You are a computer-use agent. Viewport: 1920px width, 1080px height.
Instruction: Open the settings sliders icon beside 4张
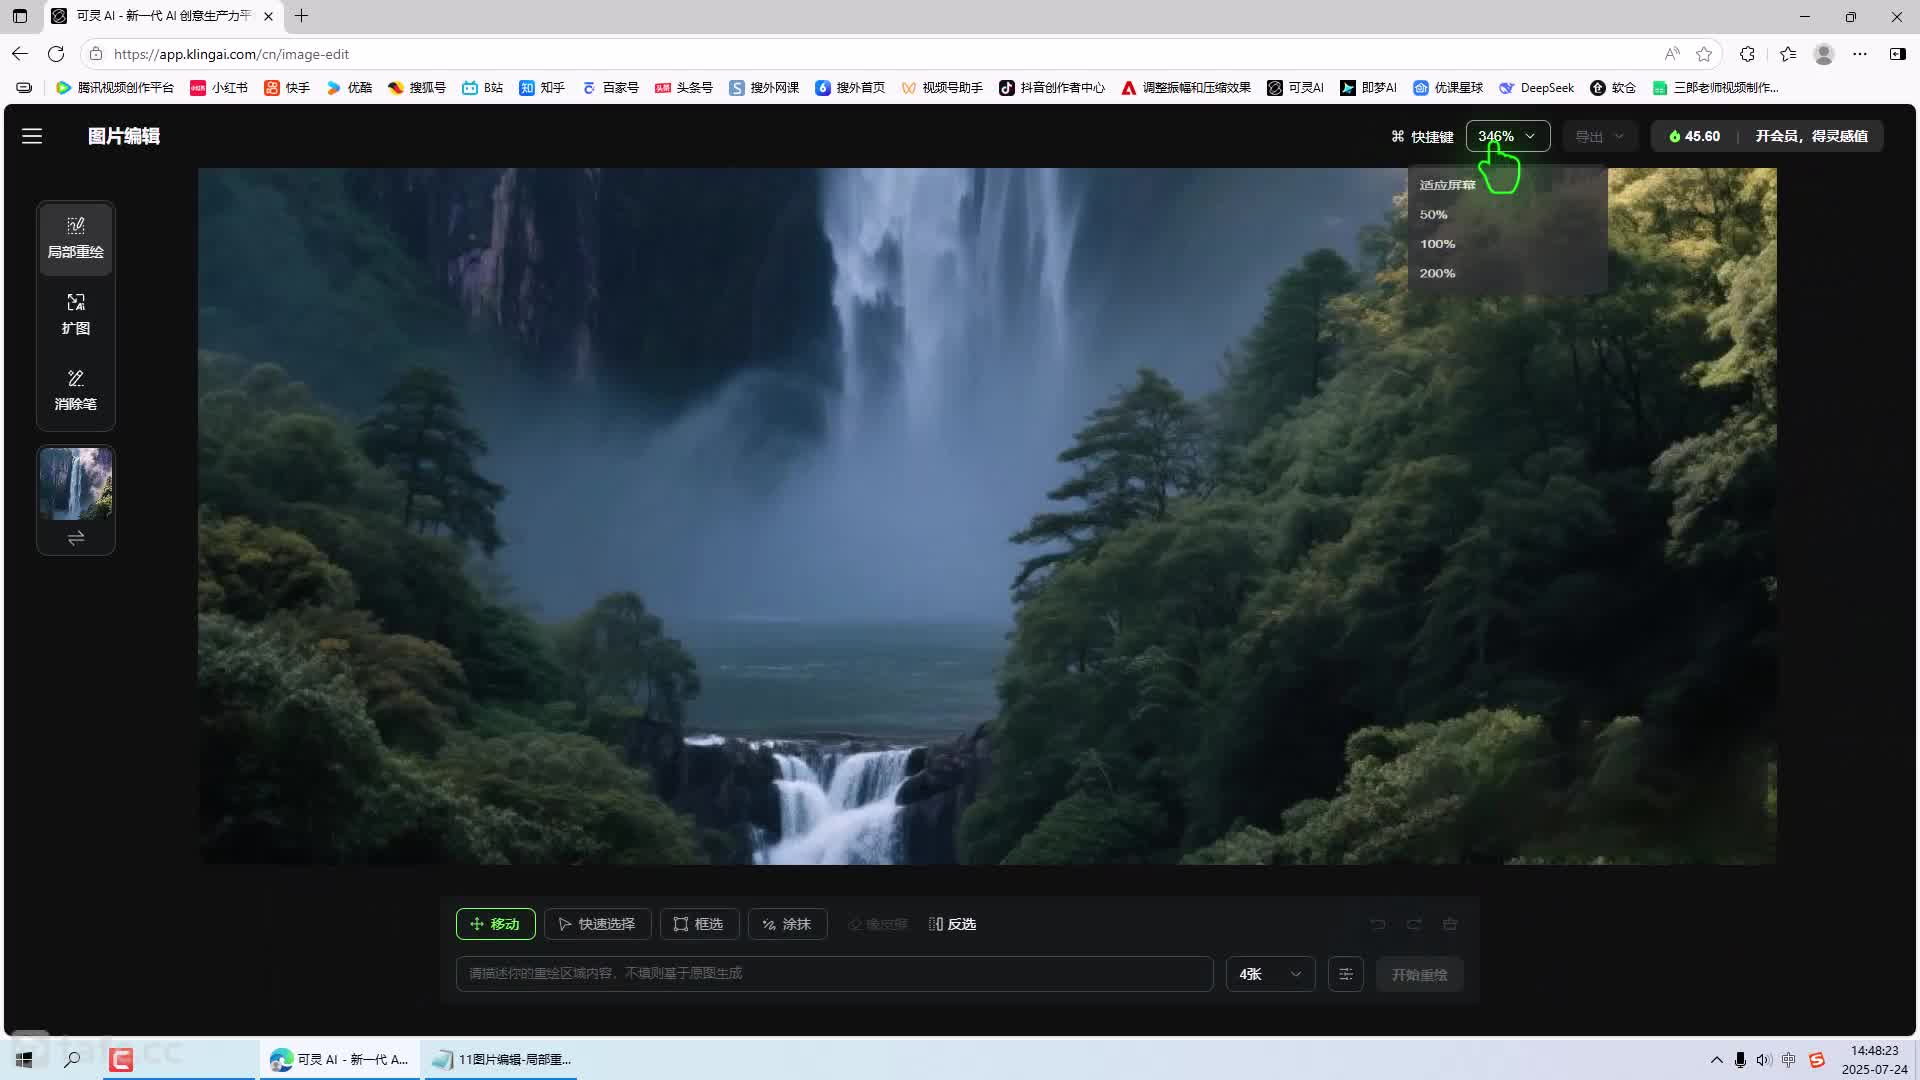[x=1346, y=974]
